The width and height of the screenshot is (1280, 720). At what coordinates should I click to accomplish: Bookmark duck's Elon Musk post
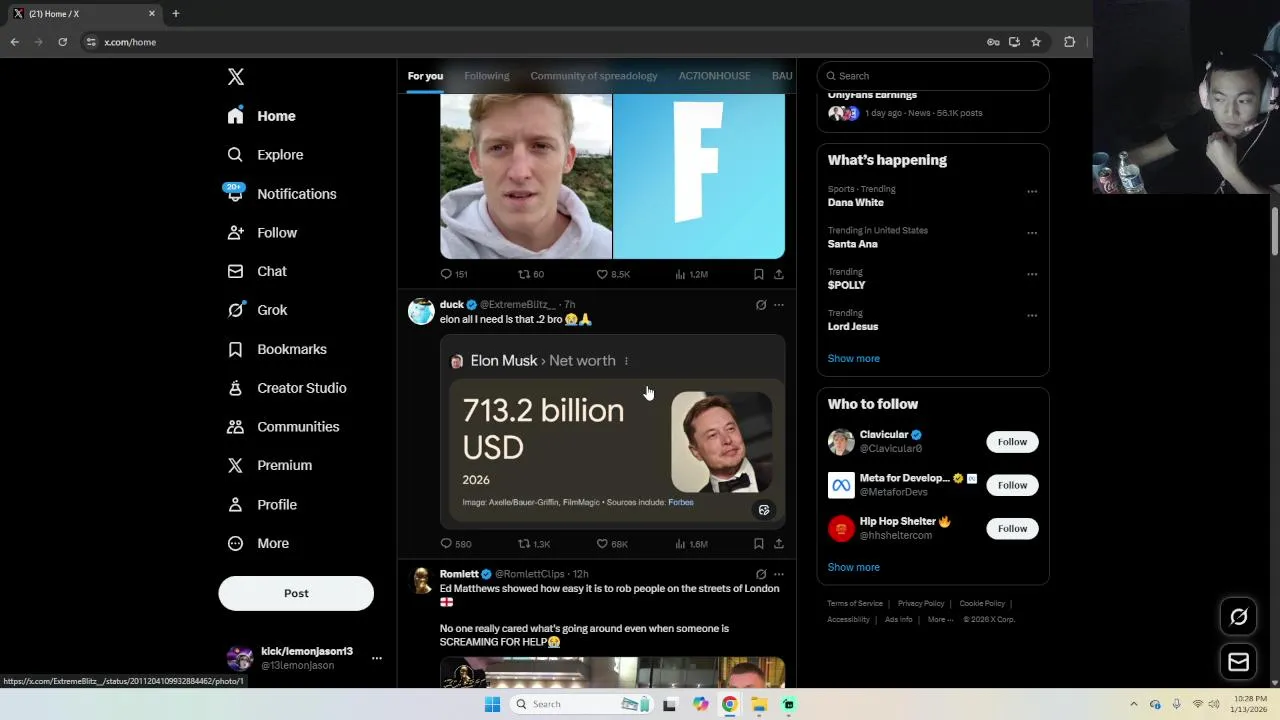[x=759, y=544]
